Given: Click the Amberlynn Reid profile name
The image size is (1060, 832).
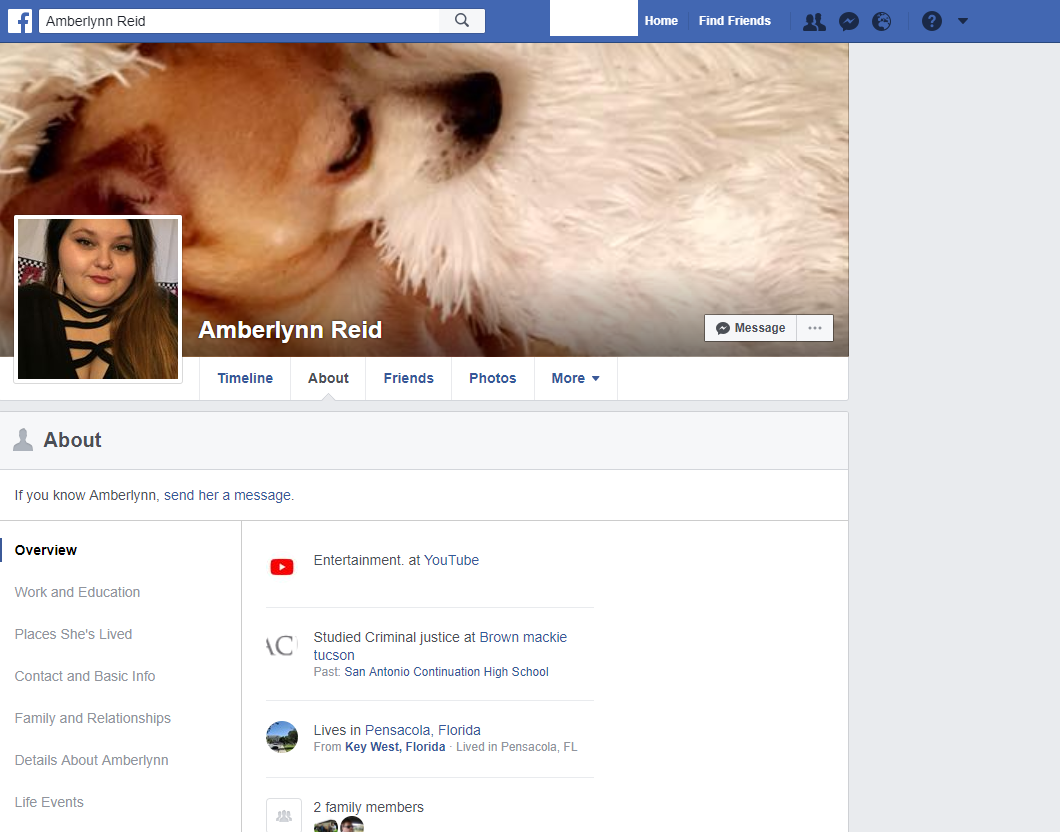Looking at the screenshot, I should 290,330.
